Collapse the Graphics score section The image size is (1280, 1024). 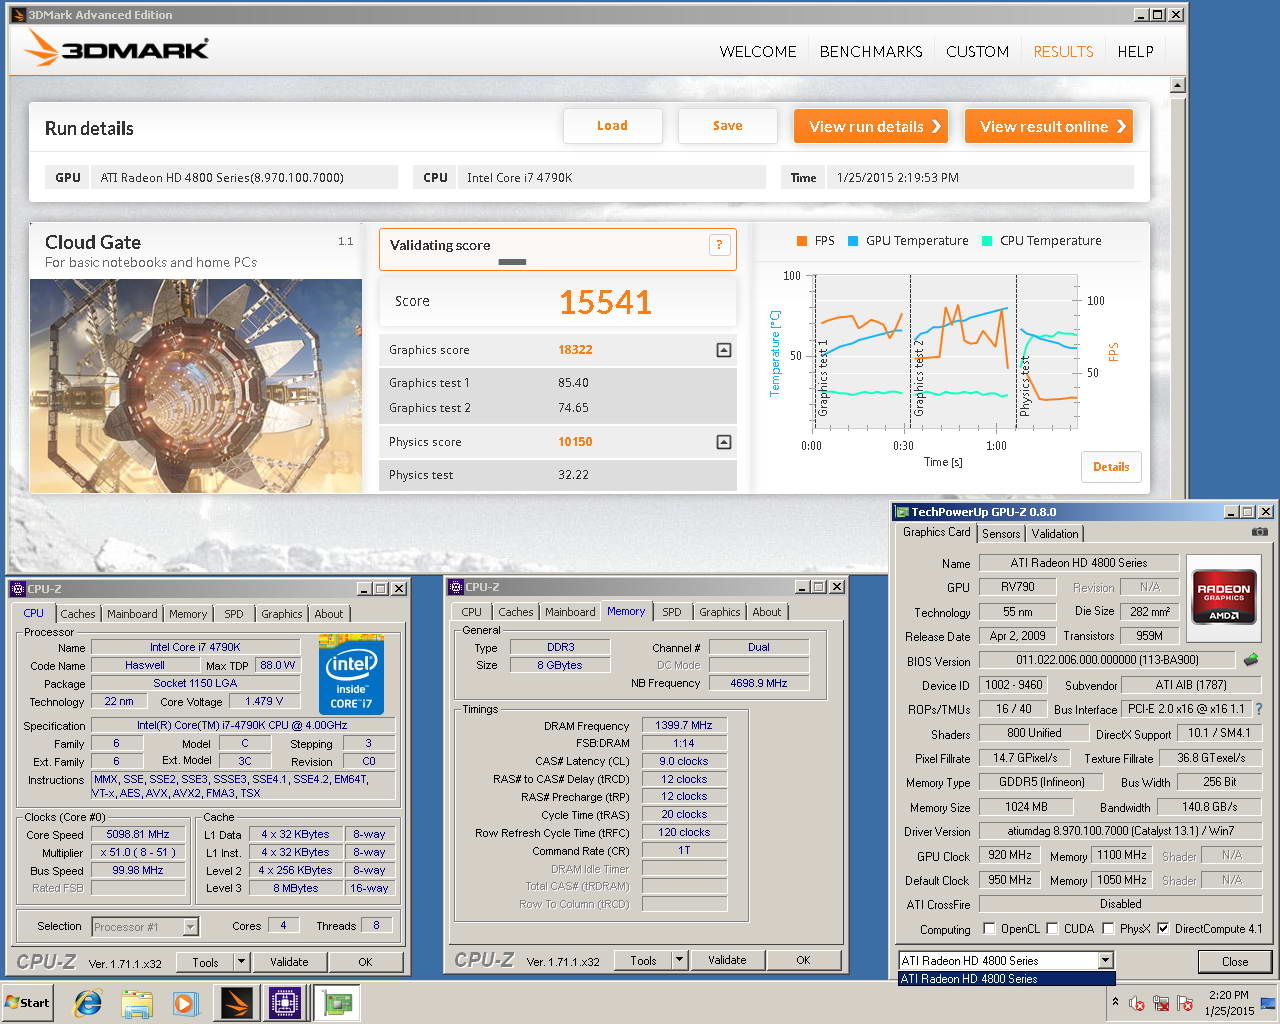click(x=724, y=350)
